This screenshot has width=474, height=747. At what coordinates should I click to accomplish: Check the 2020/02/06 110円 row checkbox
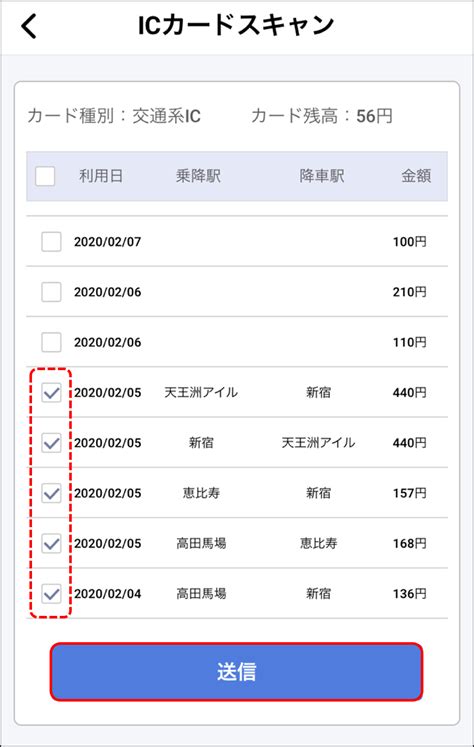[x=51, y=342]
